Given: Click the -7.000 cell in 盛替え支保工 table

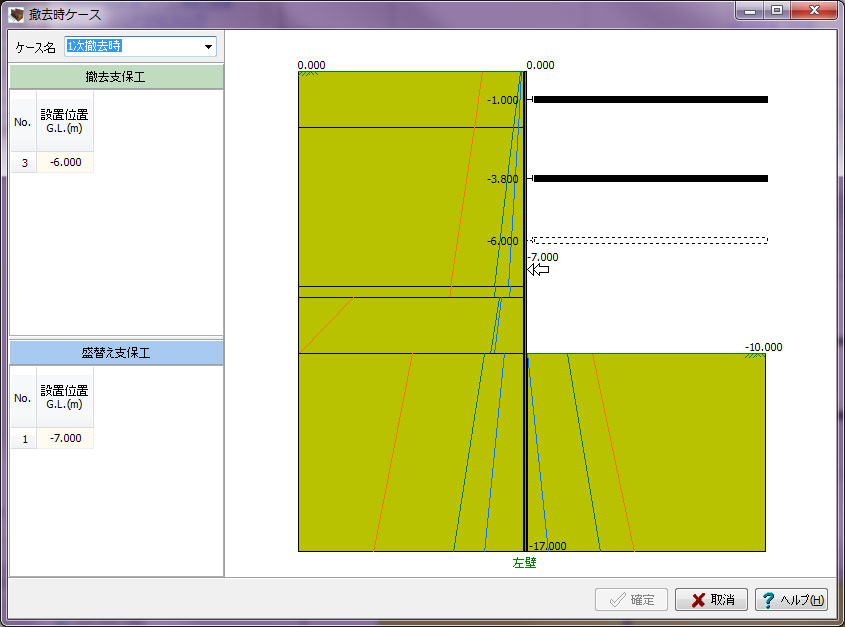Looking at the screenshot, I should (x=65, y=438).
